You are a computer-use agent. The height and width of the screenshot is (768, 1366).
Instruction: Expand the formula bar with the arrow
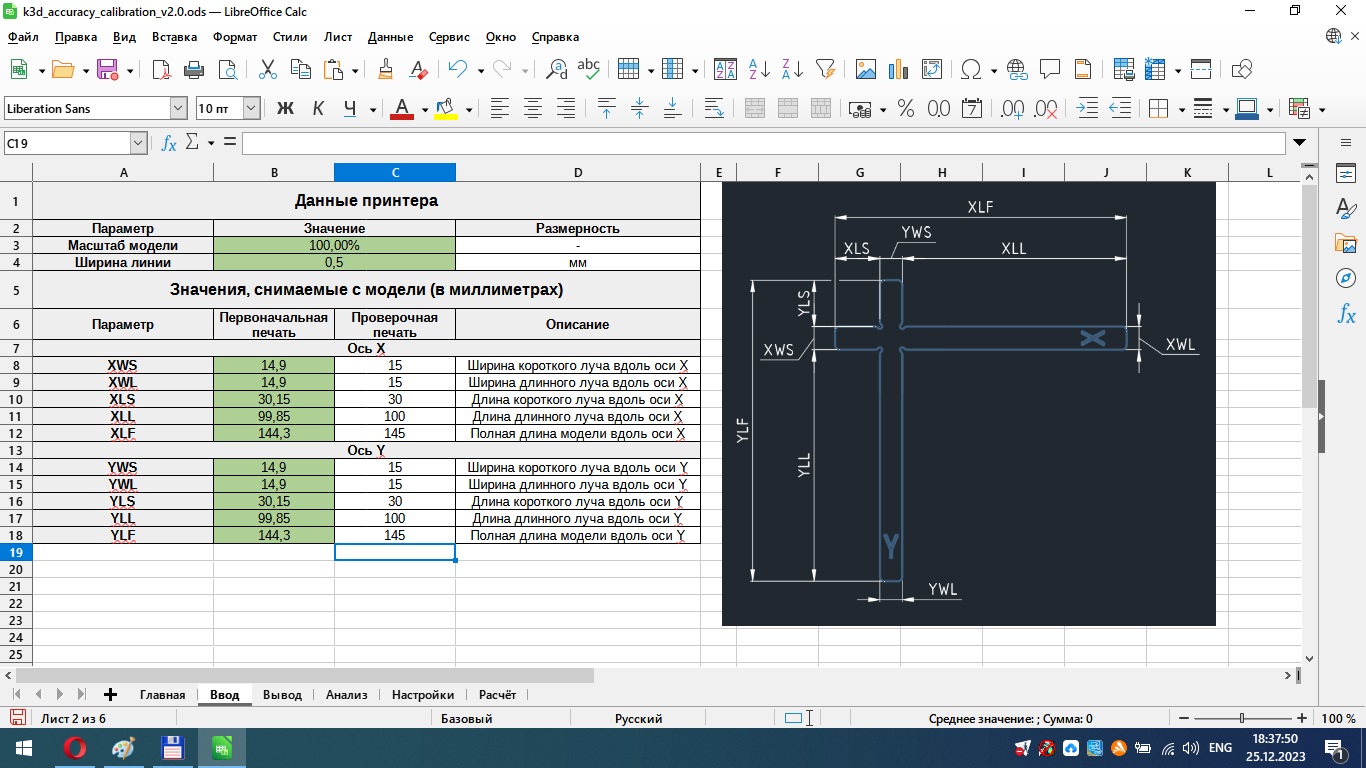coord(1300,143)
